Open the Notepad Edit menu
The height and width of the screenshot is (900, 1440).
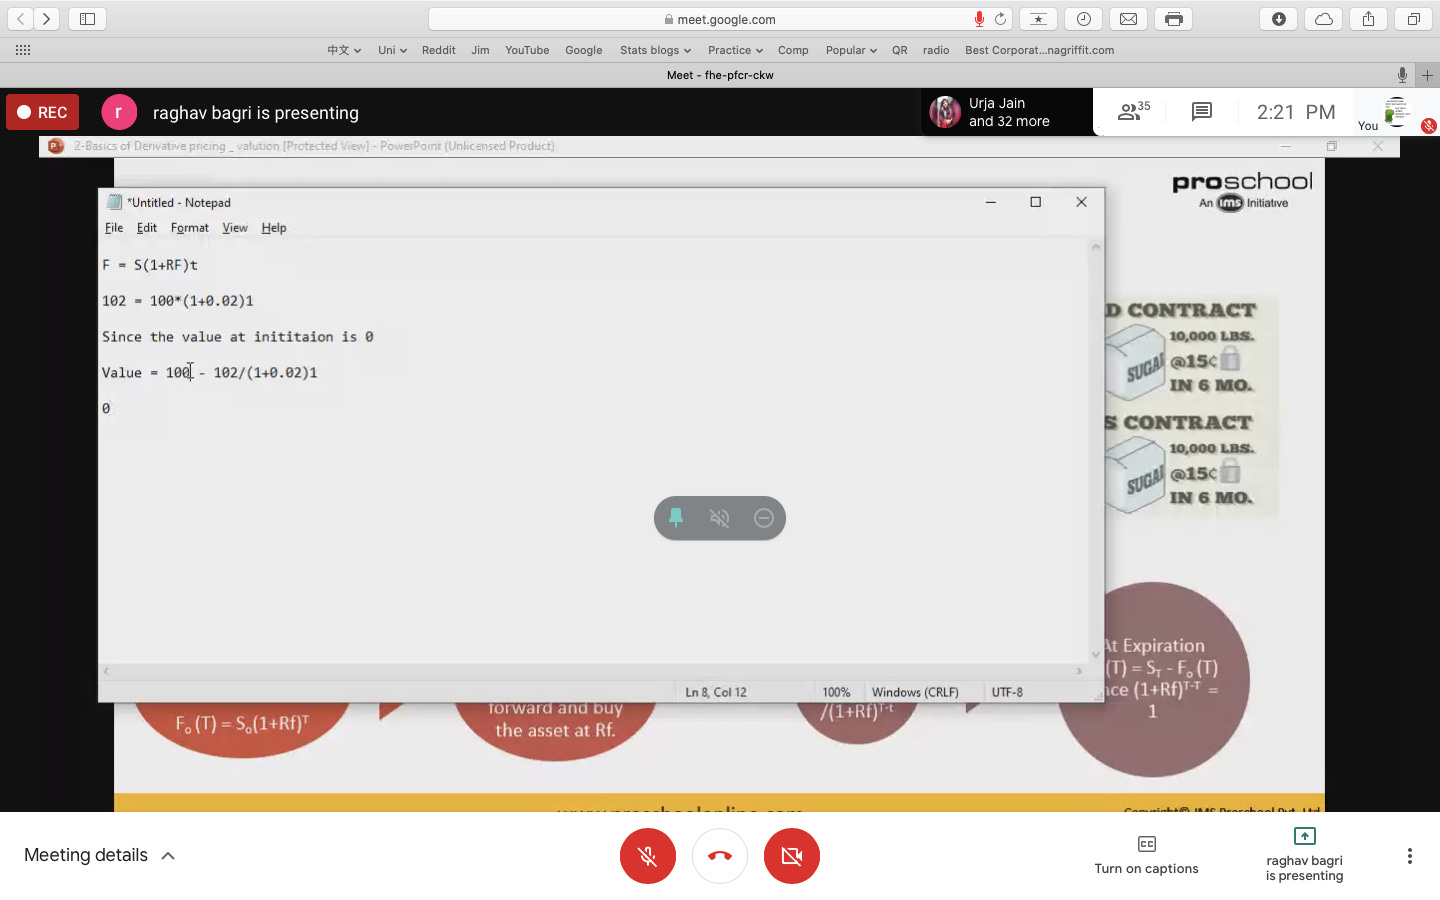pos(147,228)
